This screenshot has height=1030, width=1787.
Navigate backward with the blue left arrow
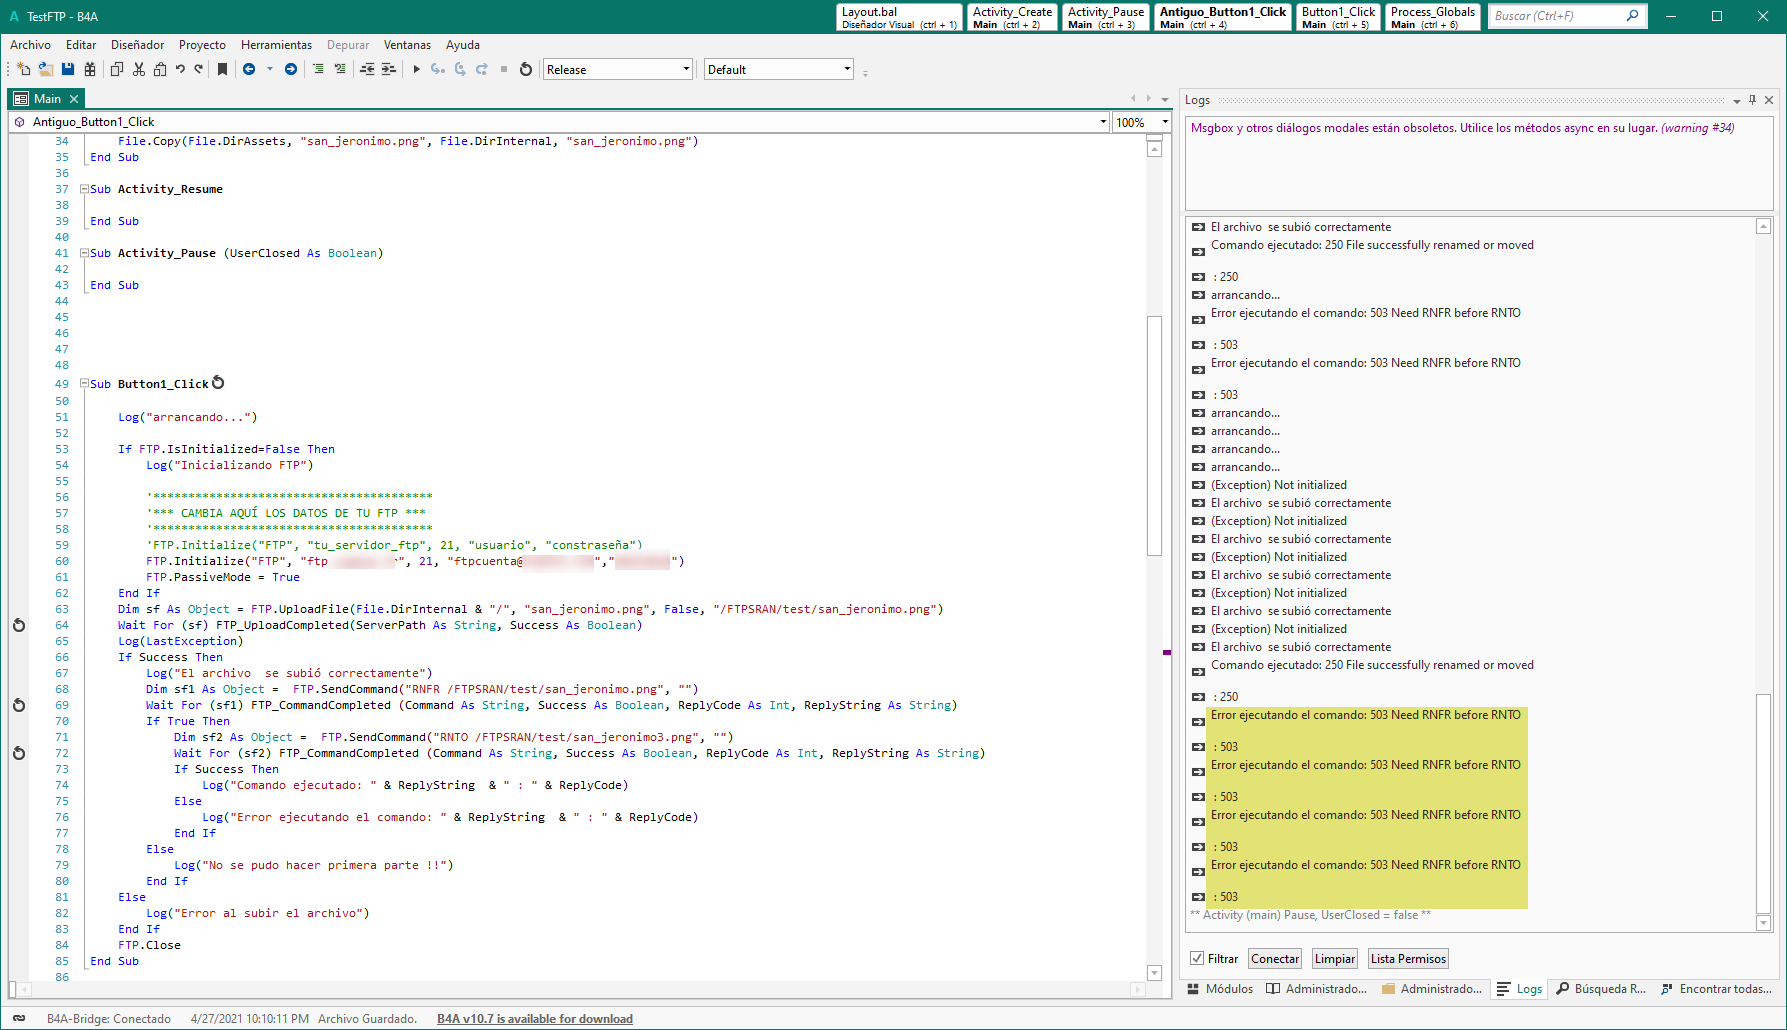249,69
